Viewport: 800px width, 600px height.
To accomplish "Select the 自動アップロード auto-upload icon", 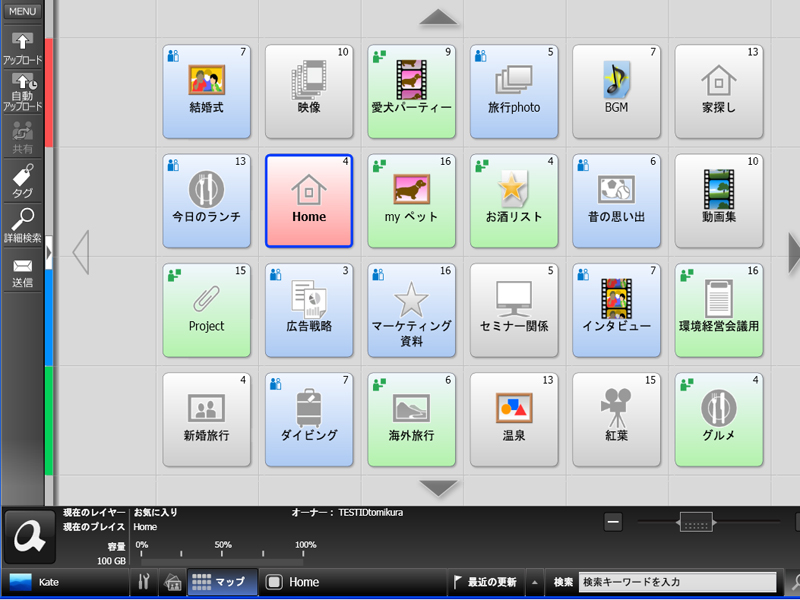I will coord(21,88).
